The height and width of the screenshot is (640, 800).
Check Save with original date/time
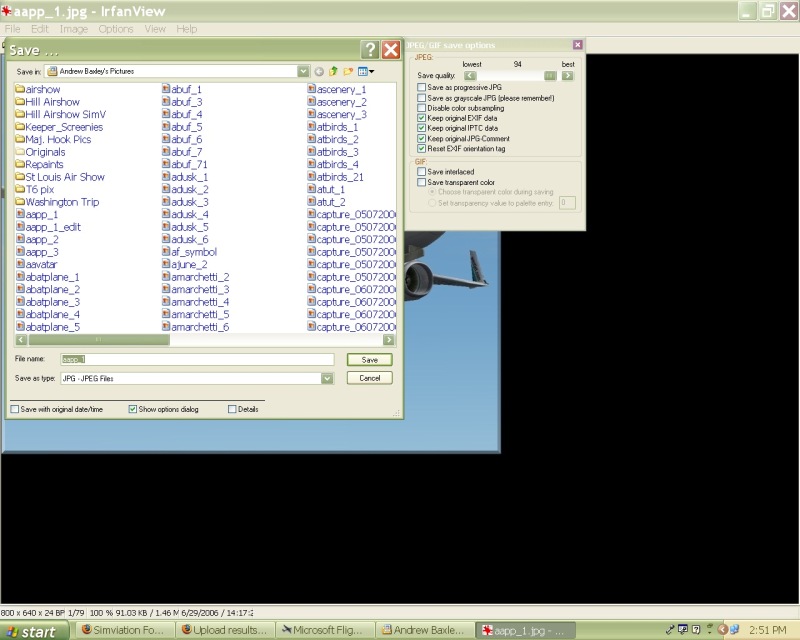pyautogui.click(x=15, y=409)
